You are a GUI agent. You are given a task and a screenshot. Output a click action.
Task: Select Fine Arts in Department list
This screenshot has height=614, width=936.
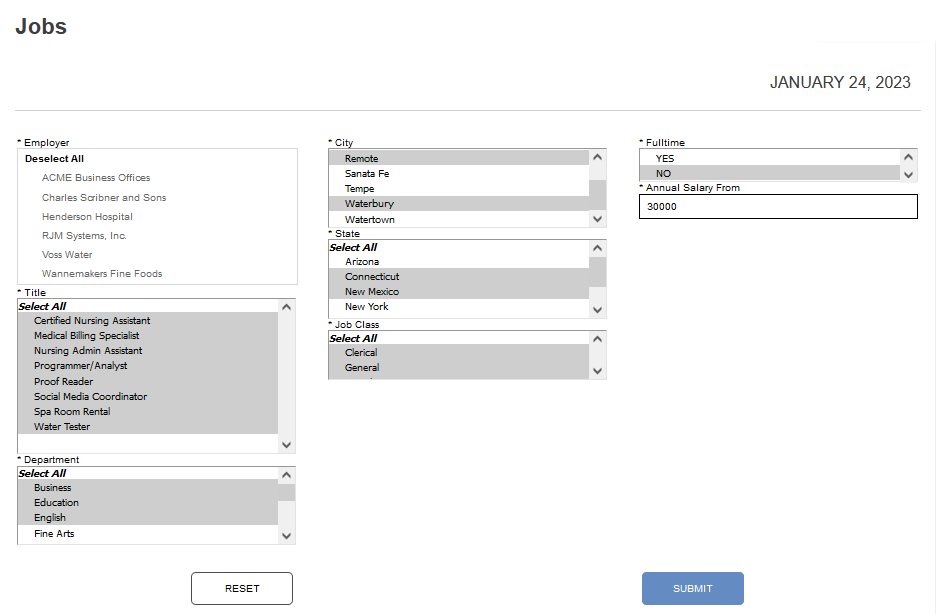coord(54,534)
